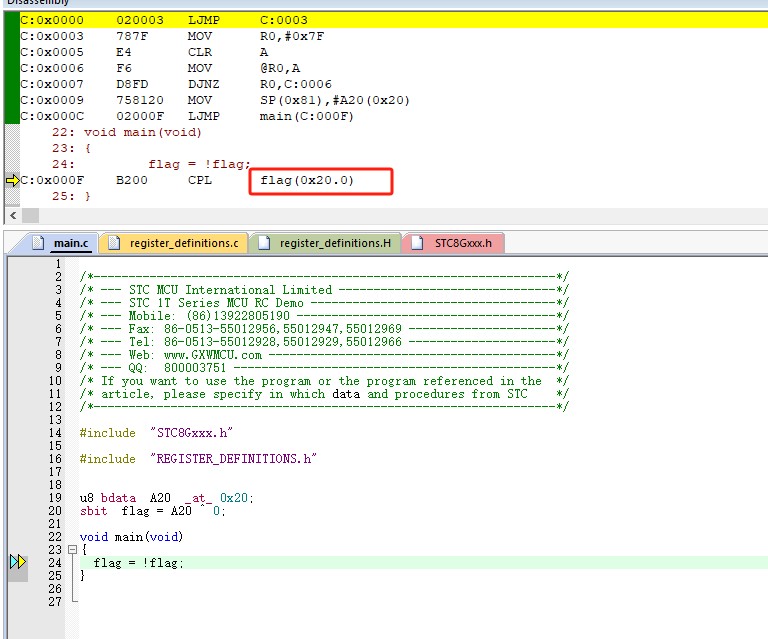Click the Mobile: (86)13922805190 comment line

point(324,315)
